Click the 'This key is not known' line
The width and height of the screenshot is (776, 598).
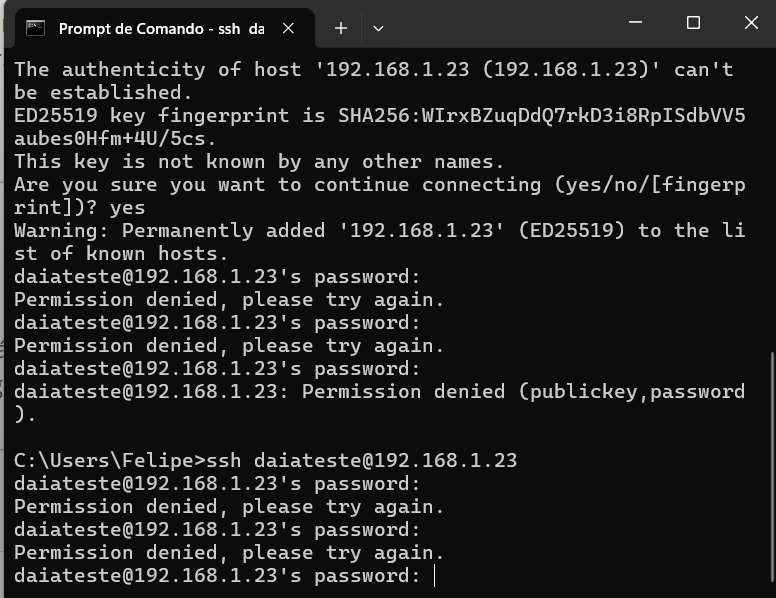[x=259, y=161]
